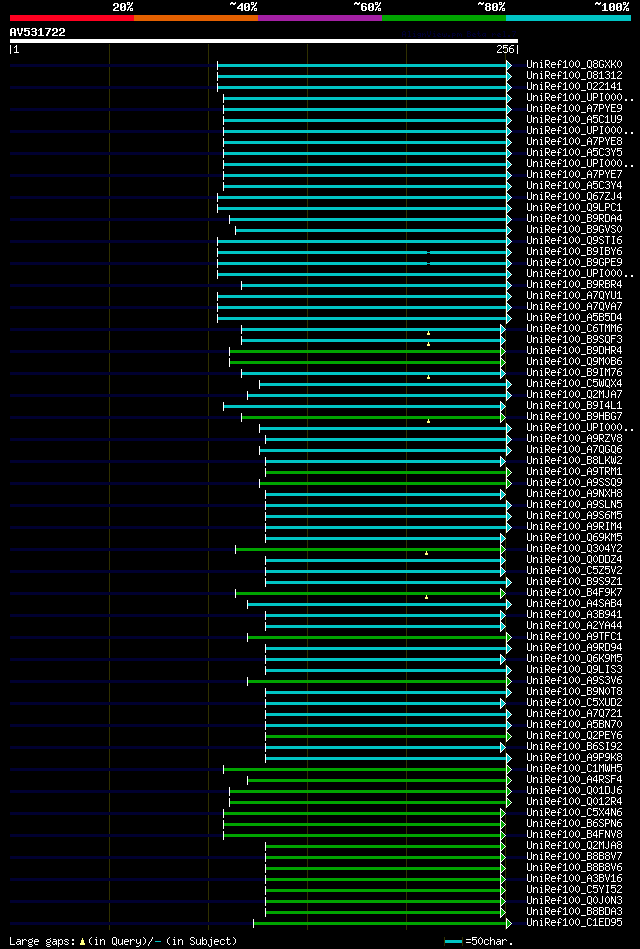
Task: Click the cyan 50char scale bar icon
Action: tap(454, 942)
